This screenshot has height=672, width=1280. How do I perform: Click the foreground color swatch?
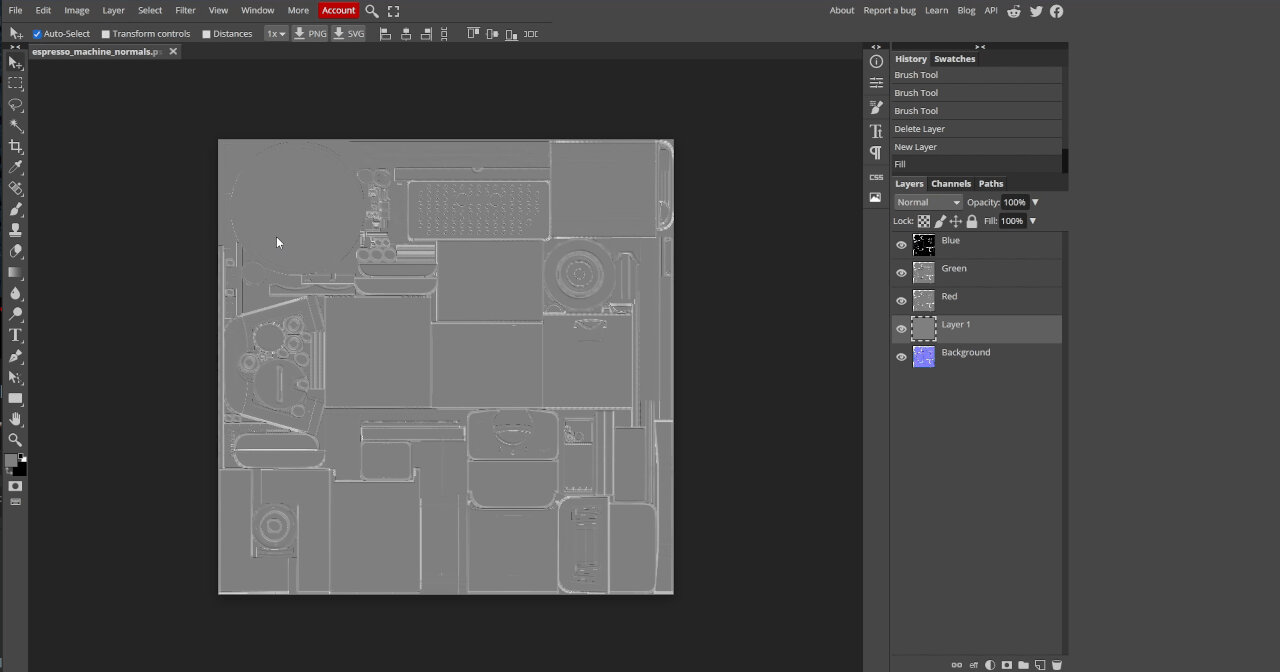tap(12, 460)
